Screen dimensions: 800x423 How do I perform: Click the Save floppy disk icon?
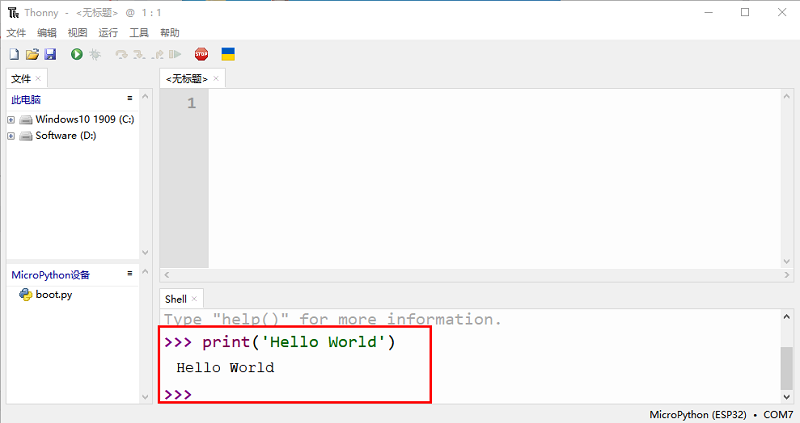click(x=49, y=54)
